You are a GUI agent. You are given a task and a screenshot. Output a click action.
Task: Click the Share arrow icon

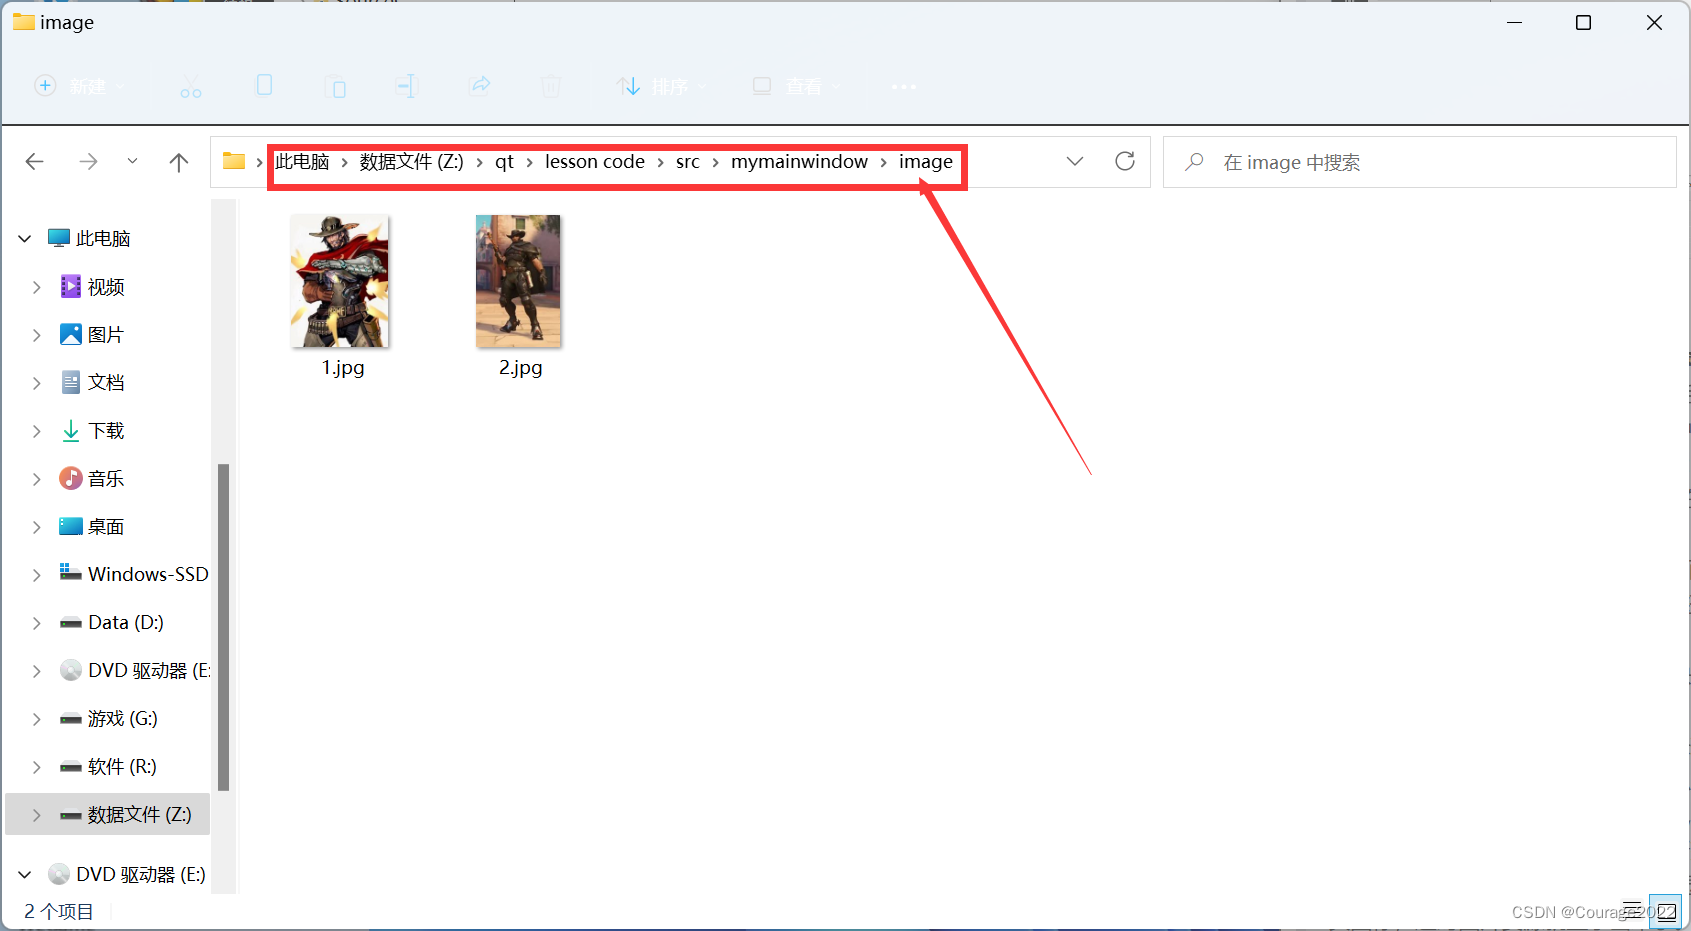pyautogui.click(x=480, y=85)
